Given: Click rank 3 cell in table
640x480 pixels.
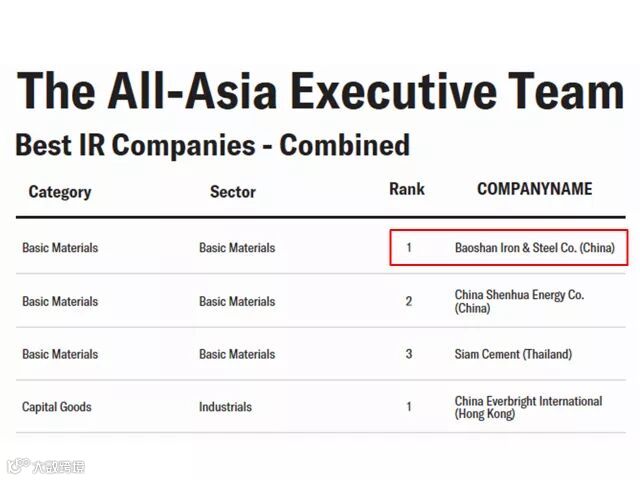Looking at the screenshot, I should click(408, 354).
